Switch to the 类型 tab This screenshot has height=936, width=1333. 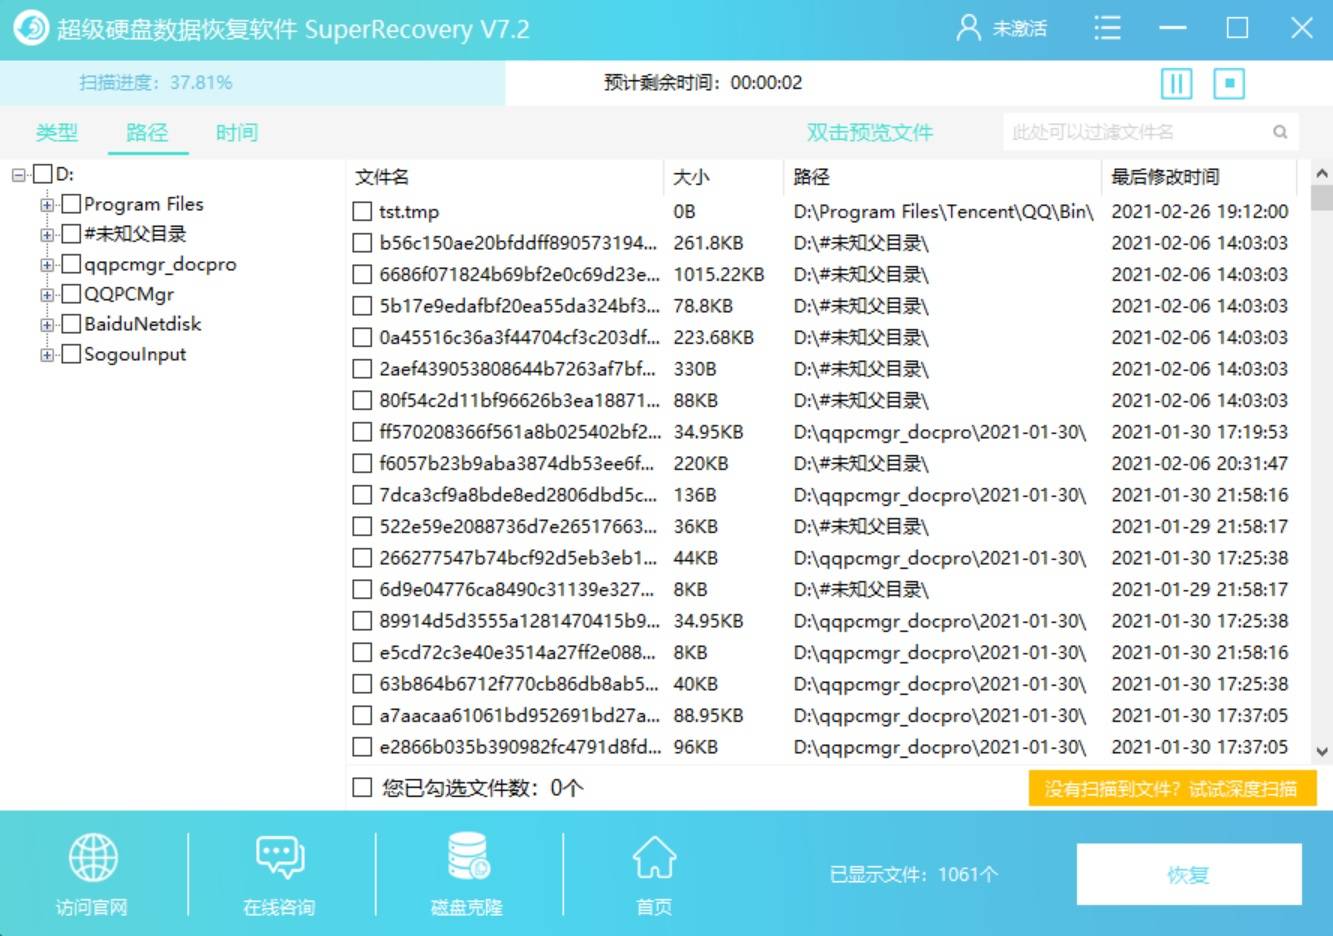pyautogui.click(x=56, y=132)
